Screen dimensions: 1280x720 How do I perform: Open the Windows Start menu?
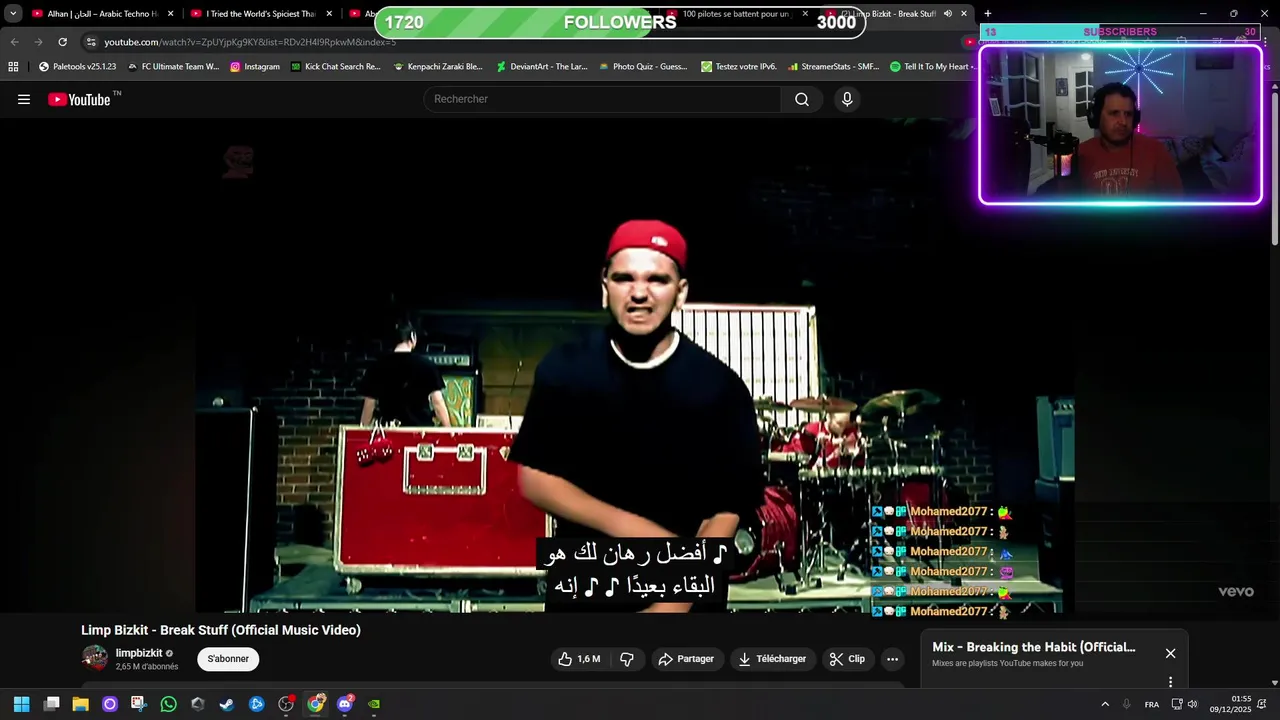21,704
